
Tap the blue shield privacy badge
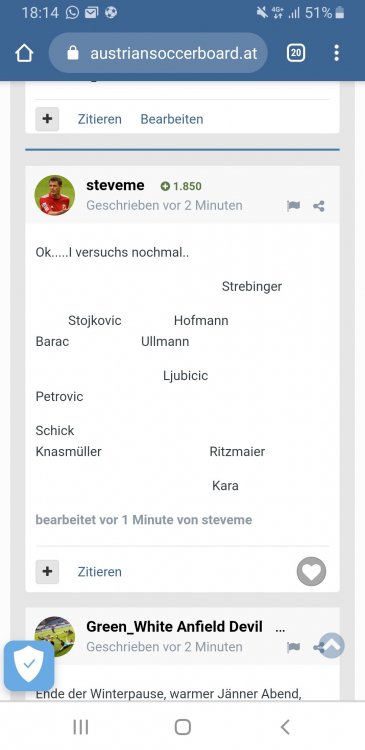[x=29, y=665]
